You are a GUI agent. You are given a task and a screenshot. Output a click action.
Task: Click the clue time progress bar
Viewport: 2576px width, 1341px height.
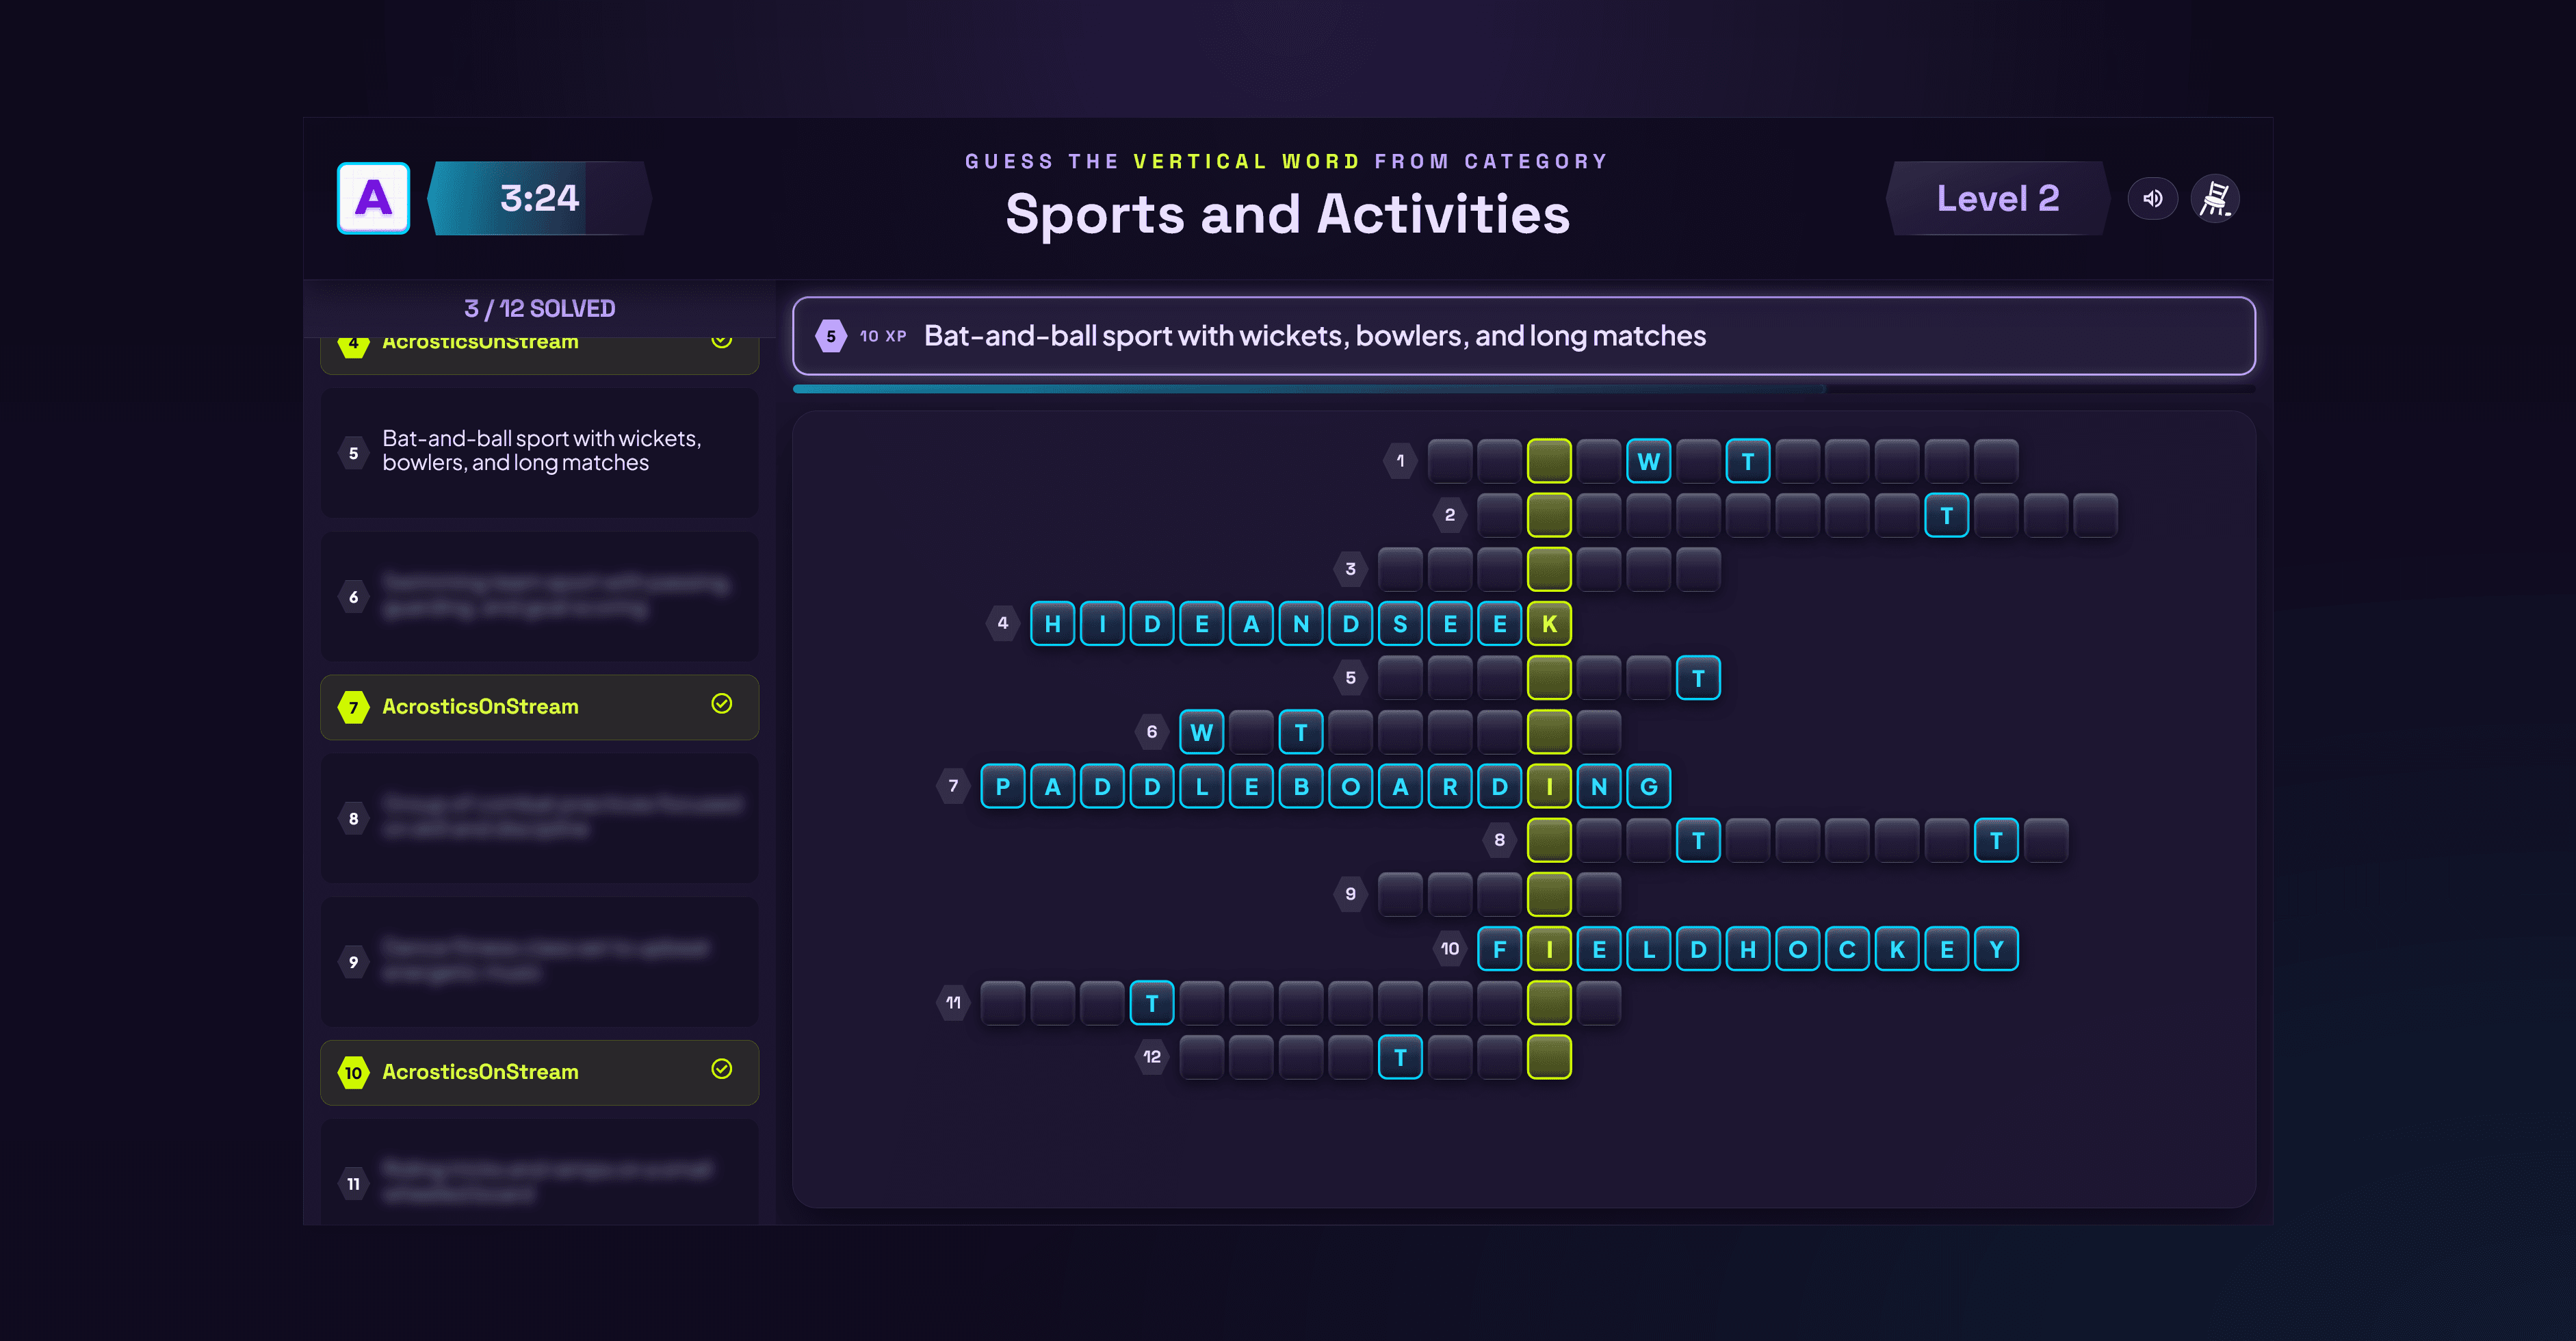click(x=1524, y=389)
